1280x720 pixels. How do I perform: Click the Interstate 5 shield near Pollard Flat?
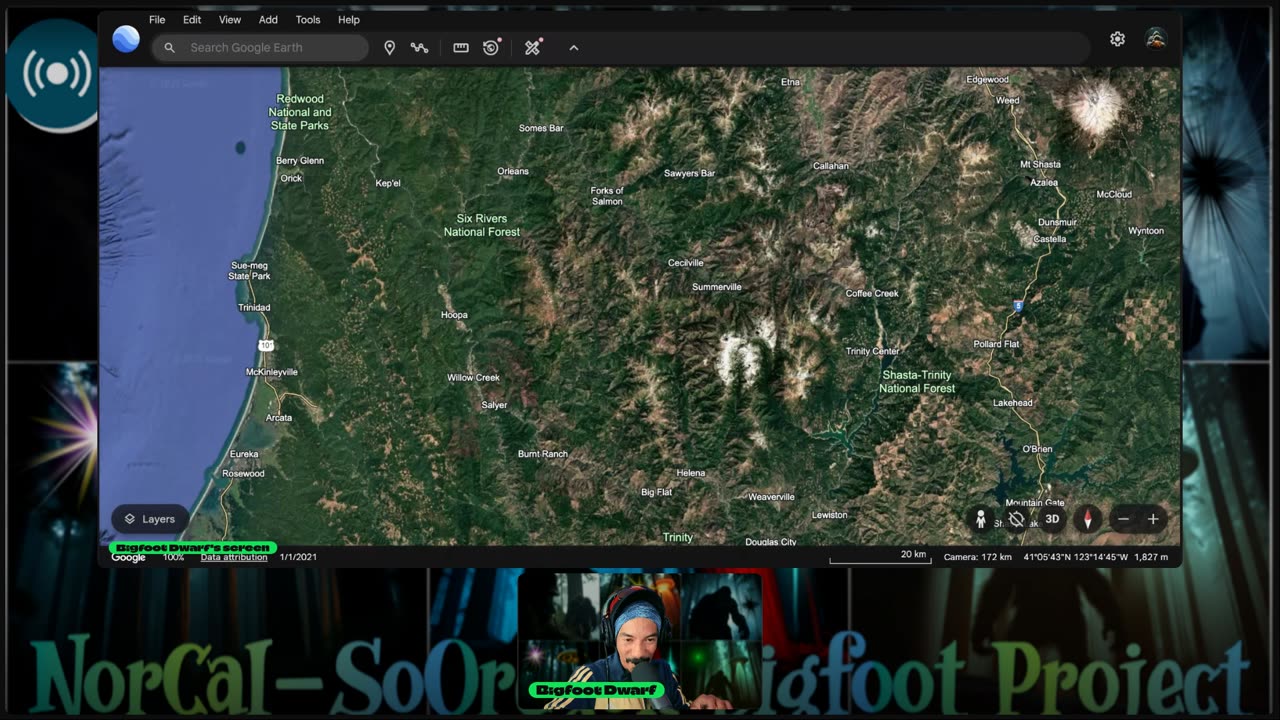1018,307
